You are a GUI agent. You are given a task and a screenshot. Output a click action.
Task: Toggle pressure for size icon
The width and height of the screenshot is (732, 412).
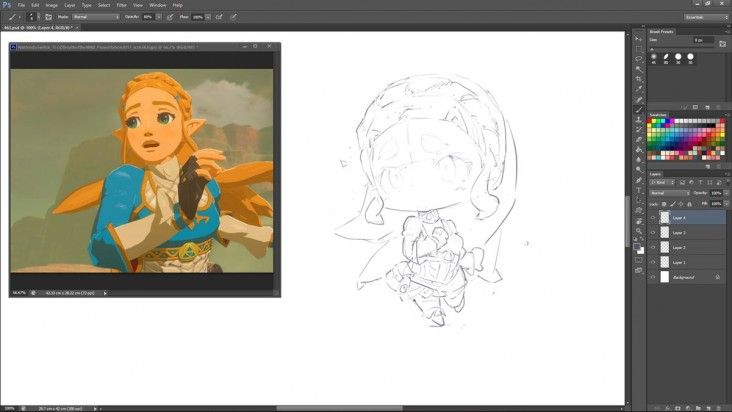(233, 17)
